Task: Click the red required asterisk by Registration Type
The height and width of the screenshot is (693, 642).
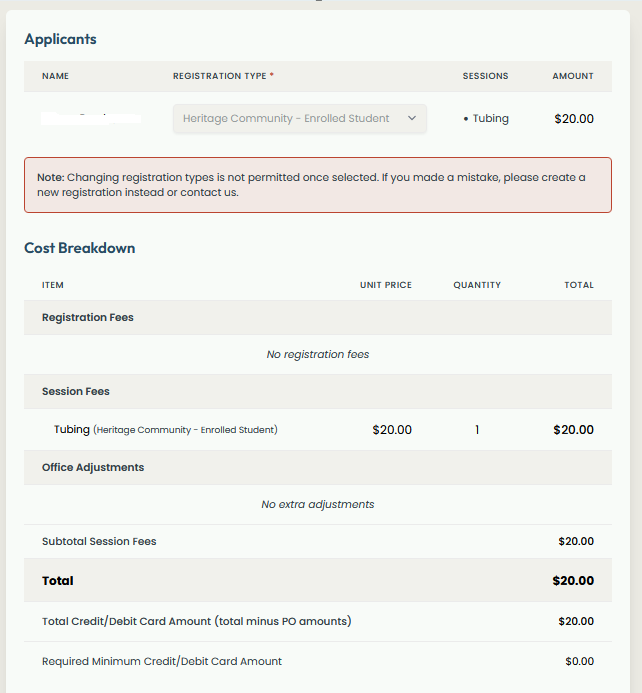Action: click(272, 76)
